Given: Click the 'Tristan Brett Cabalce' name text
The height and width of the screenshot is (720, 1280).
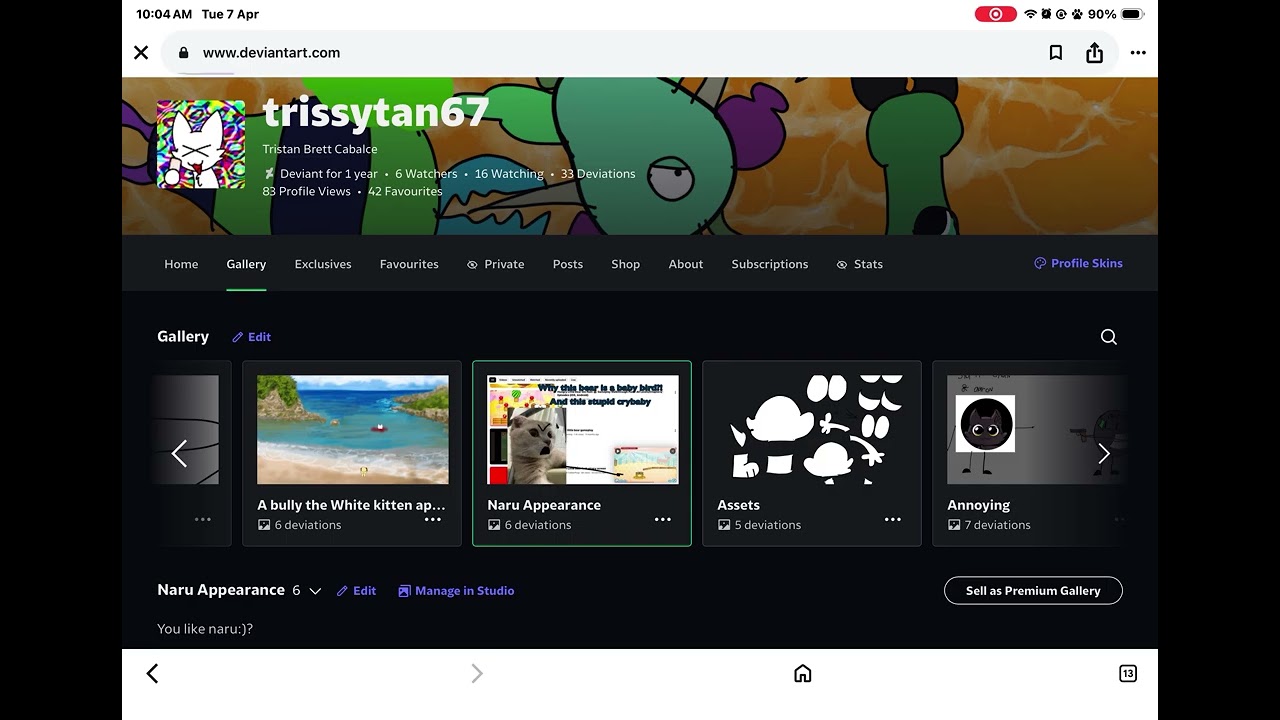Looking at the screenshot, I should click(320, 149).
